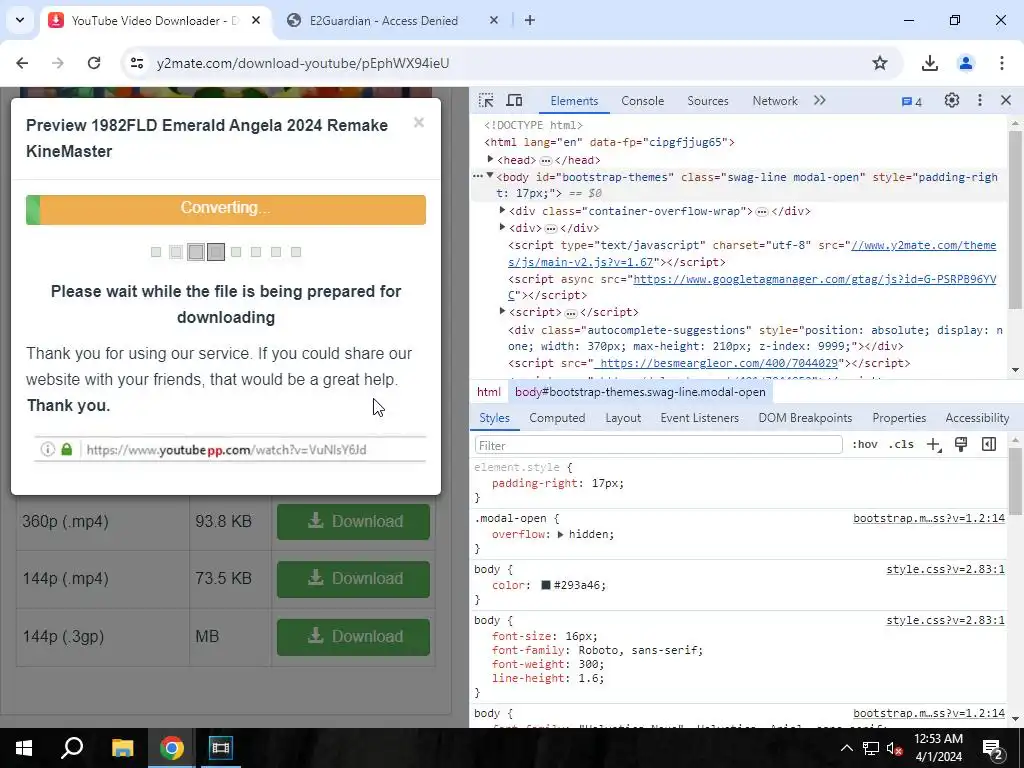The image size is (1024, 768).
Task: Open Windows taskbar search
Action: coord(72,748)
